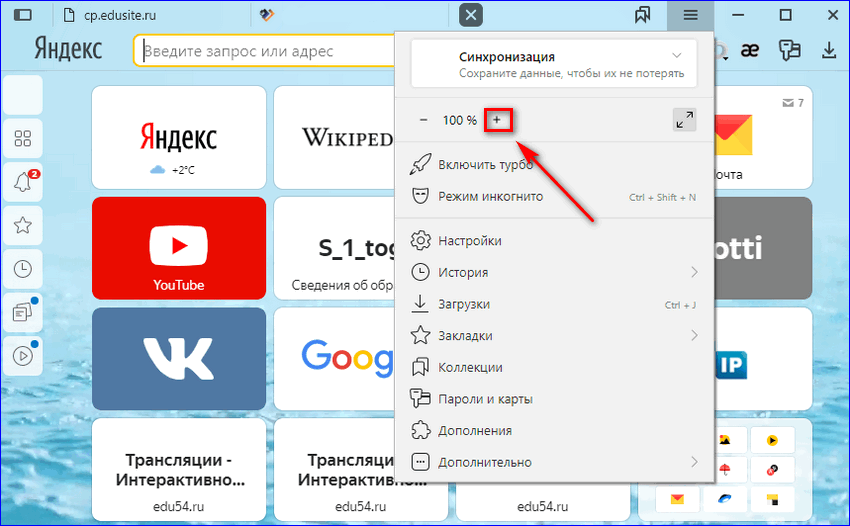This screenshot has width=850, height=526.
Task: Click the æ extension icon
Action: (x=750, y=50)
